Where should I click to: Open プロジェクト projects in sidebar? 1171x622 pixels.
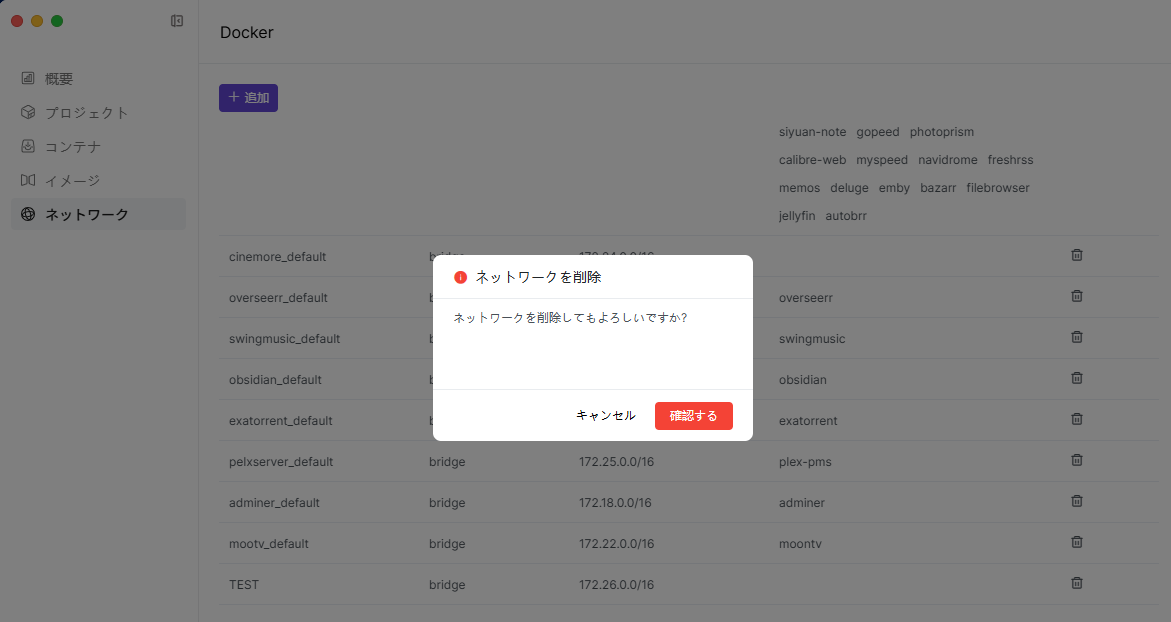[86, 113]
